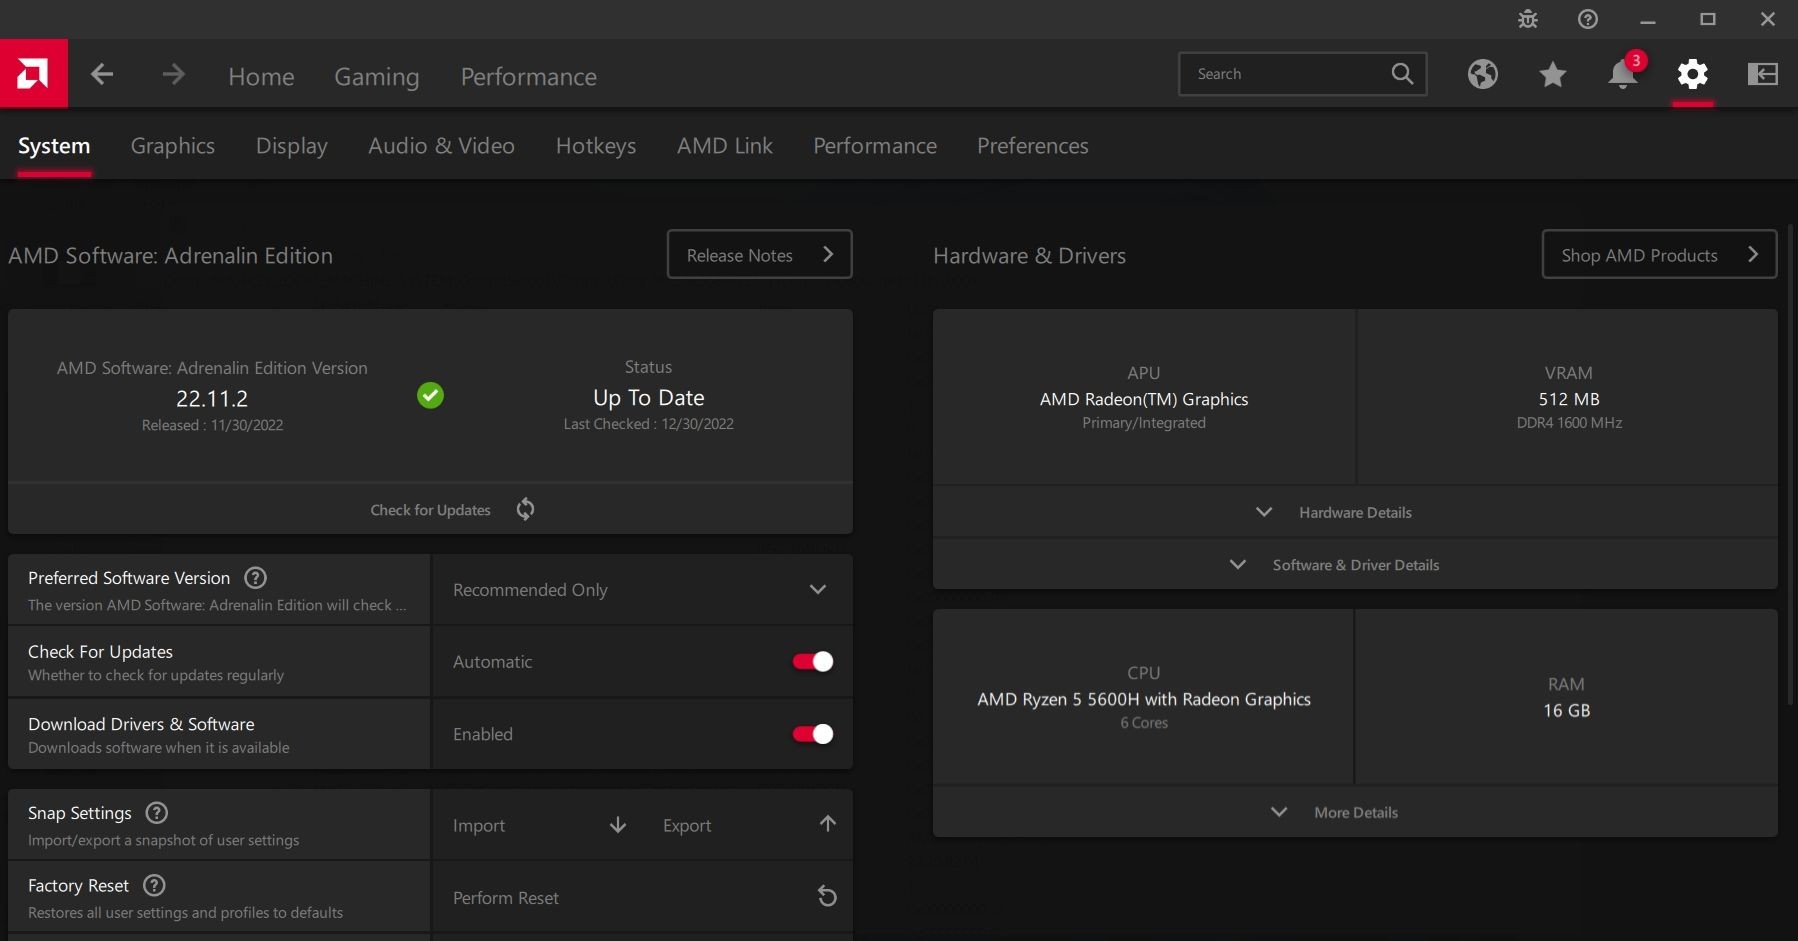Click Shop AMD Products button

pyautogui.click(x=1659, y=254)
